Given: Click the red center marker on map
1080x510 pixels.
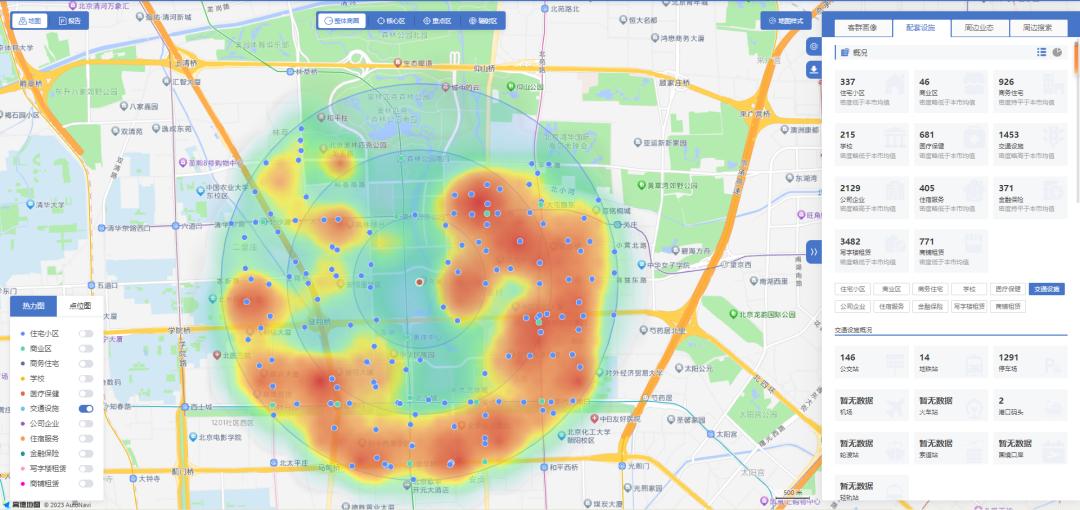Looking at the screenshot, I should (419, 282).
